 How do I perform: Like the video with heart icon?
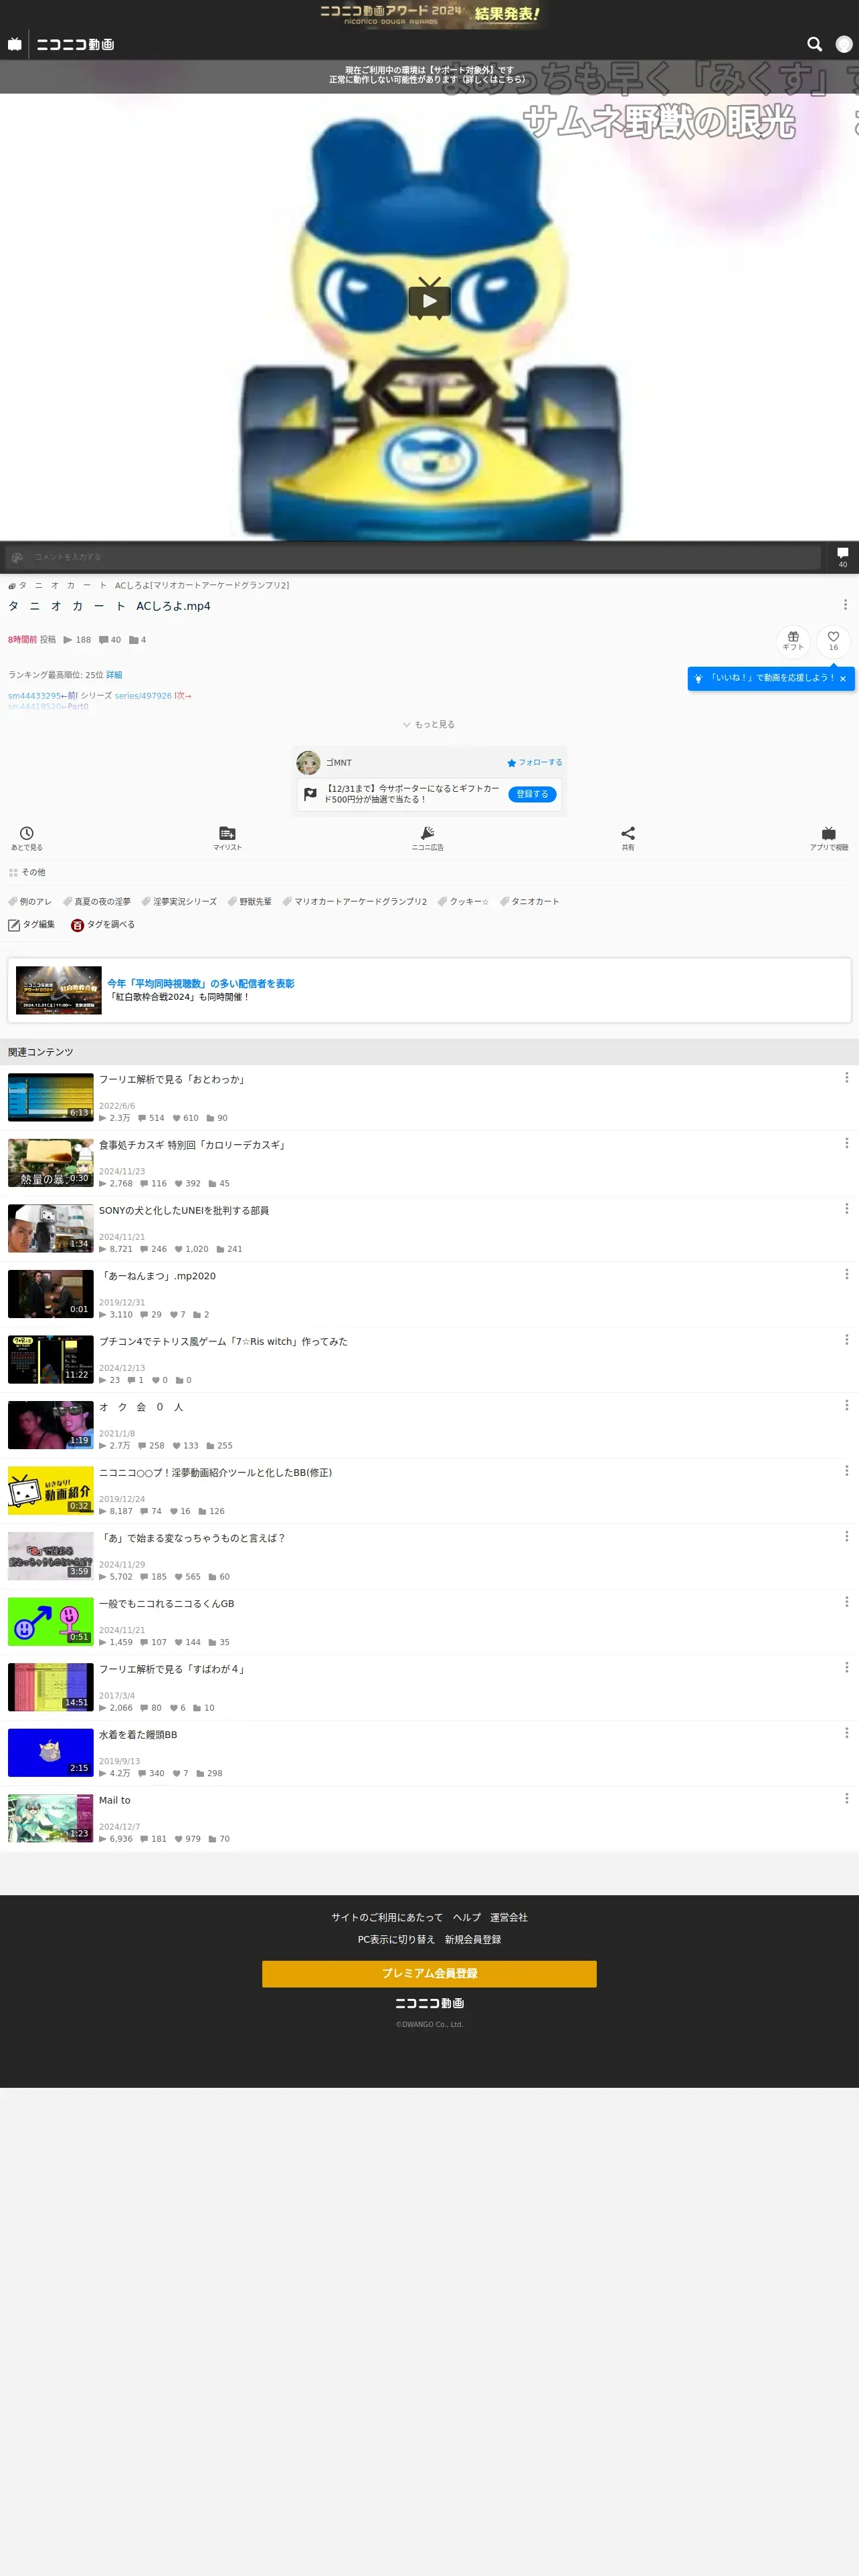(833, 640)
